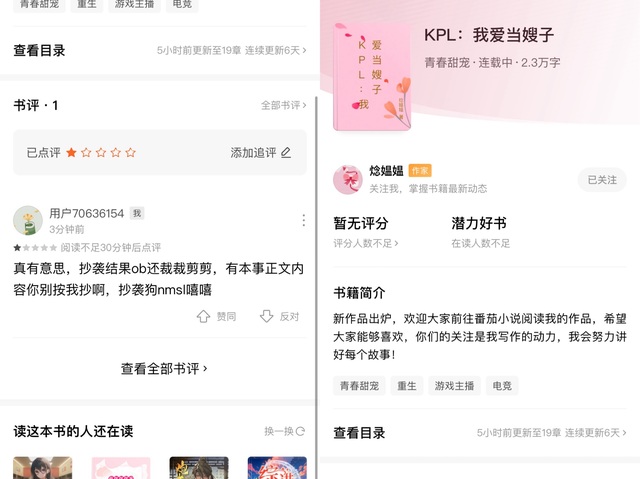Expand 全部书评 chevron link
This screenshot has width=640, height=479.
pyautogui.click(x=284, y=105)
